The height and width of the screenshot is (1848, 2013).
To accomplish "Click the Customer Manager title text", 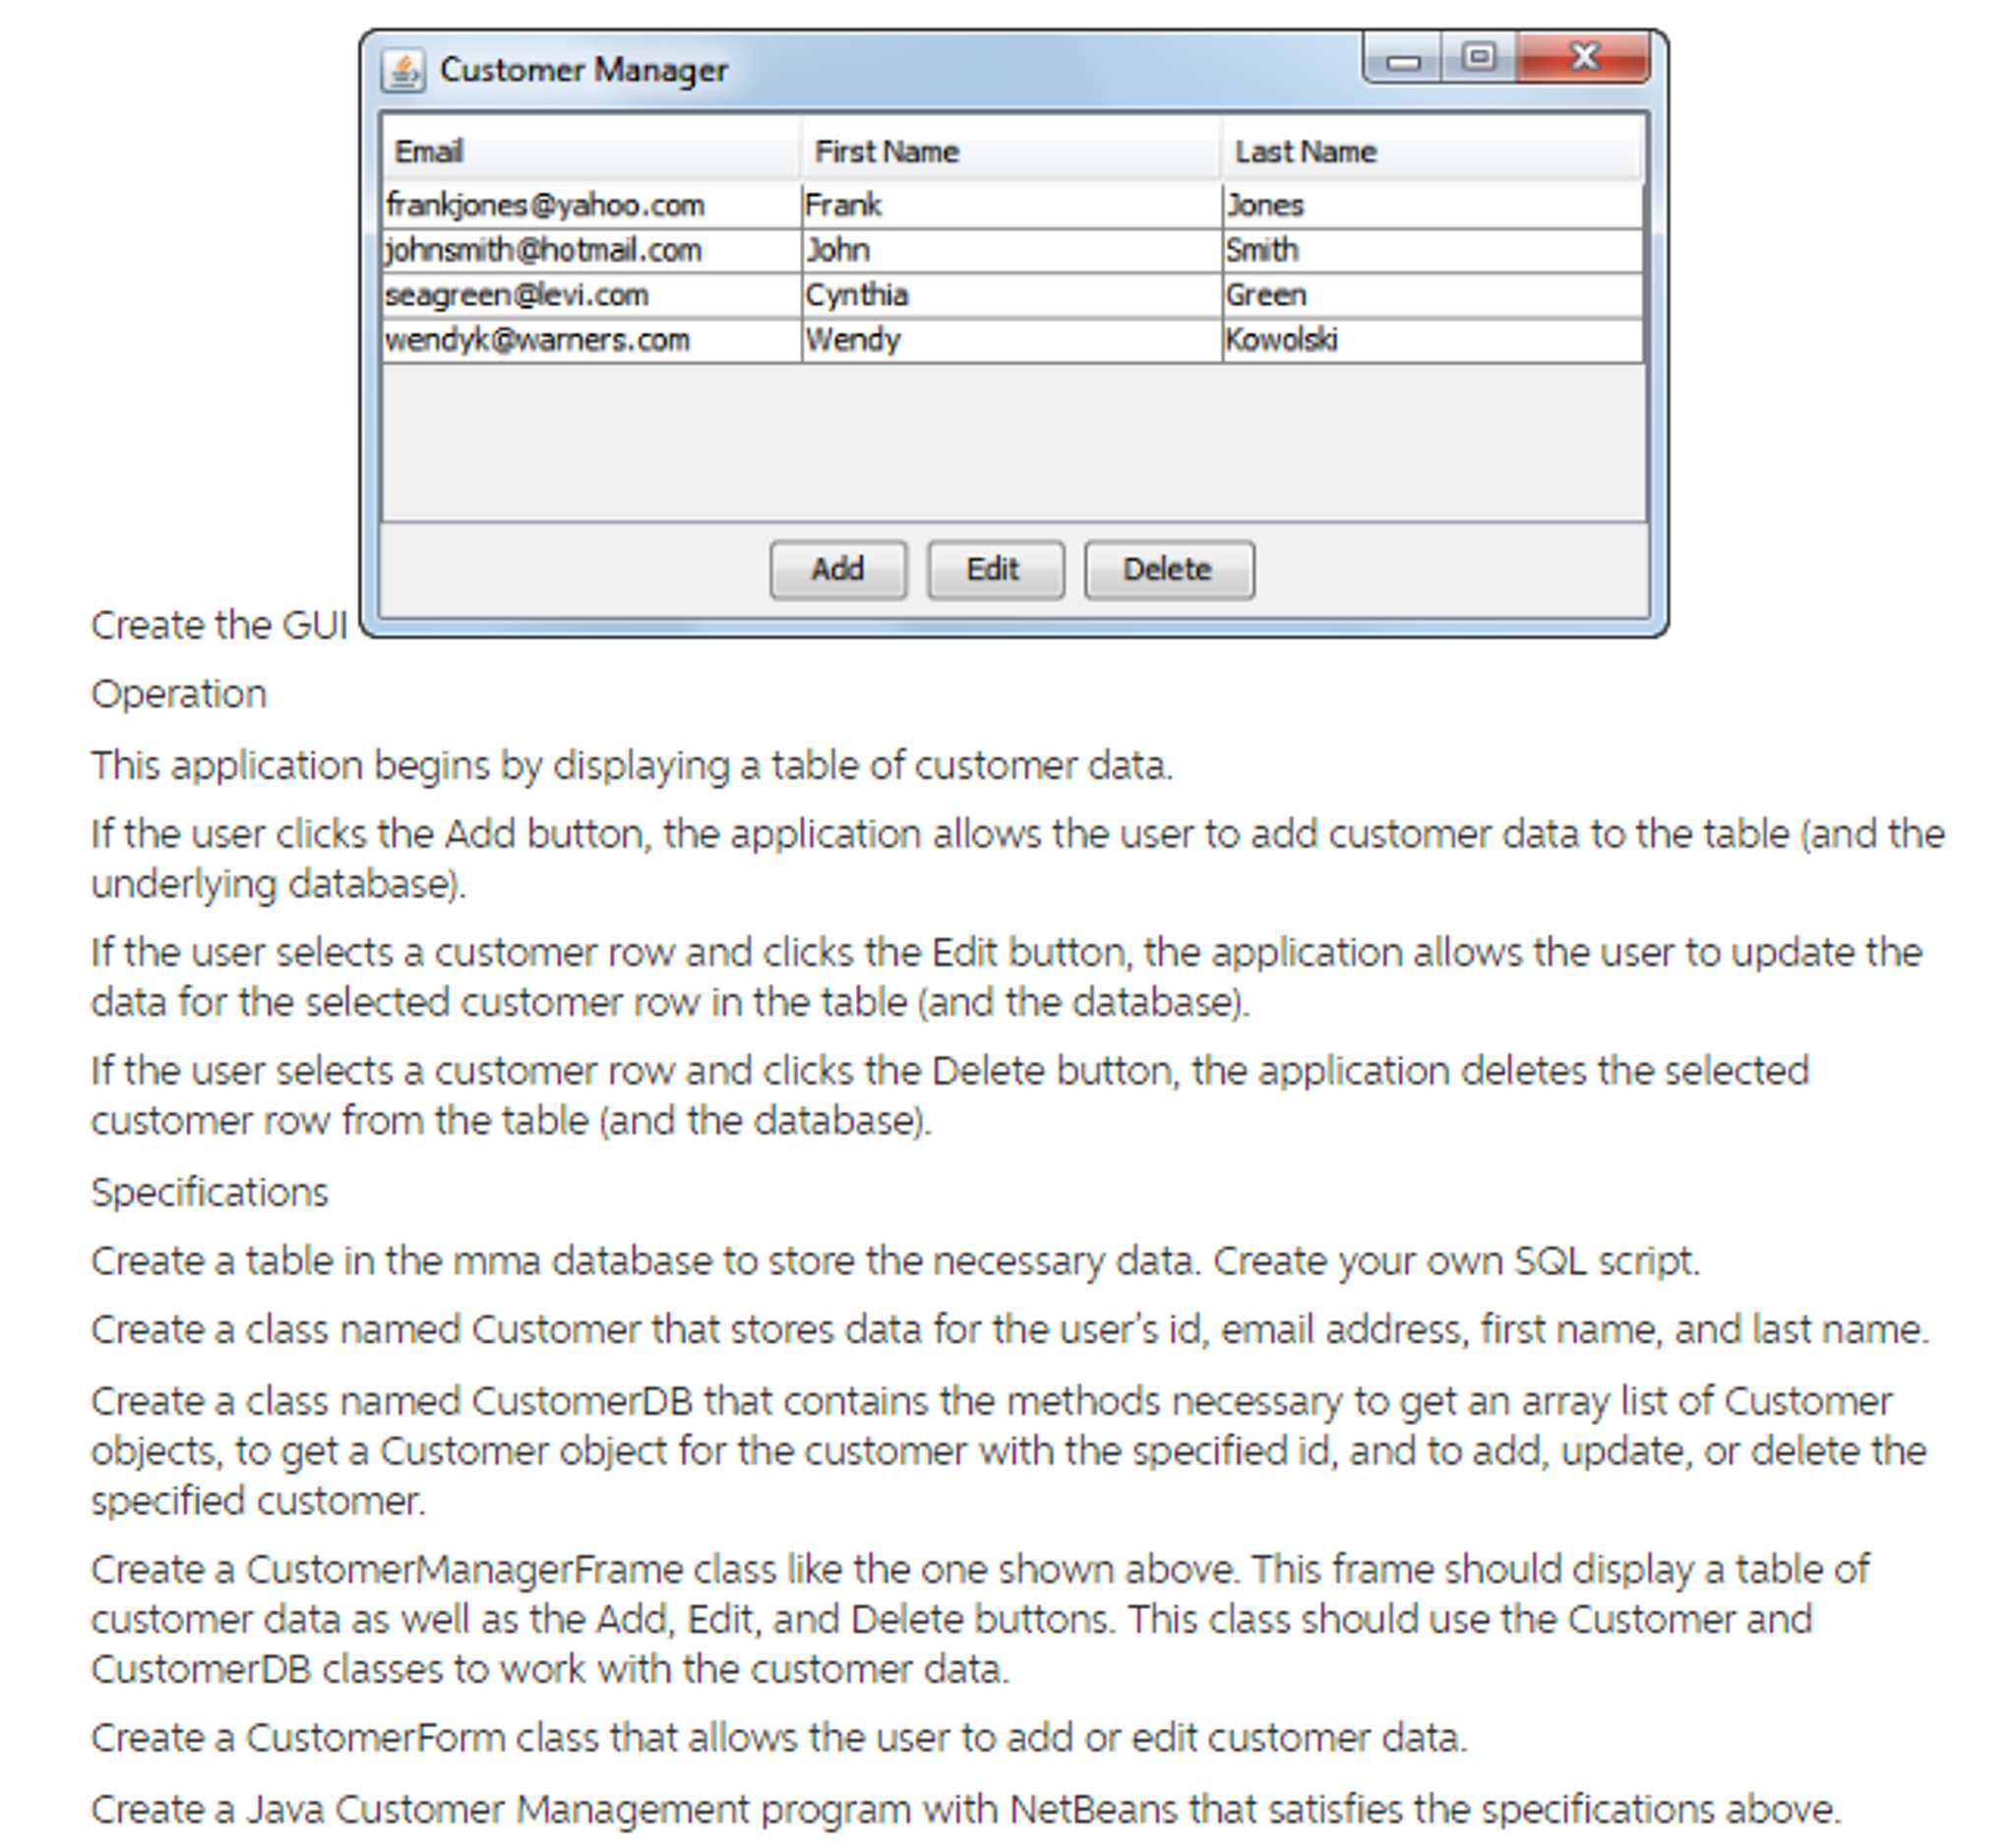I will click(x=584, y=71).
